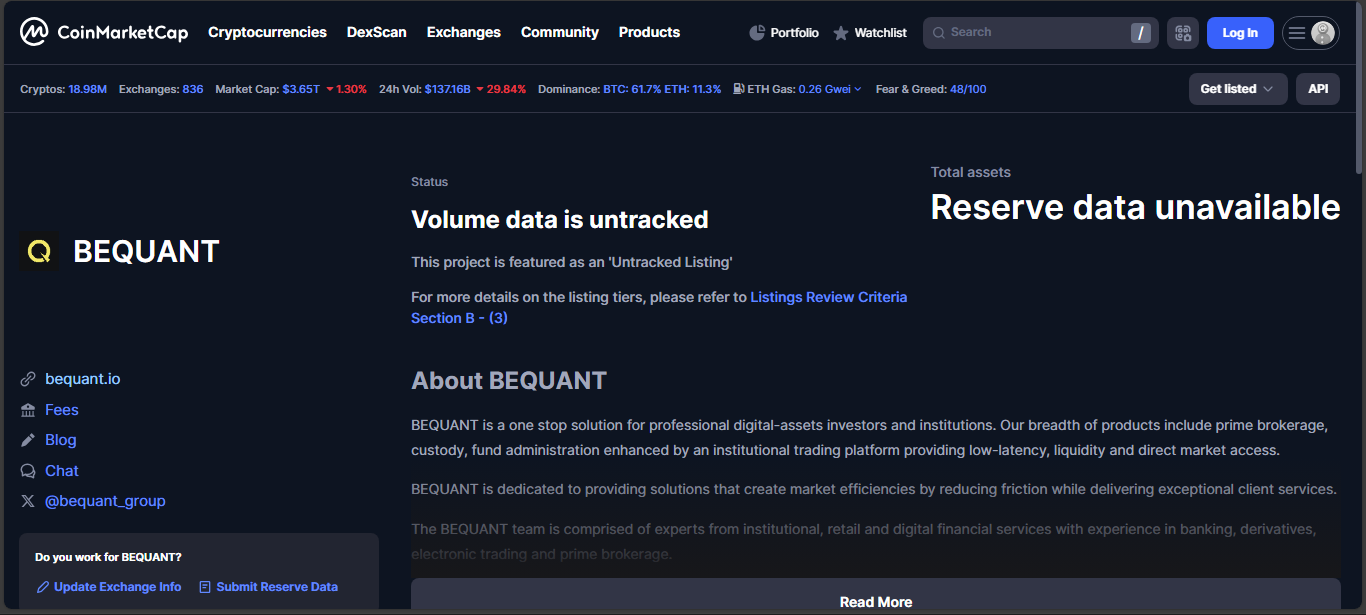Click the 'Do you work for BEQUANT?' text
The width and height of the screenshot is (1366, 615).
(x=108, y=557)
